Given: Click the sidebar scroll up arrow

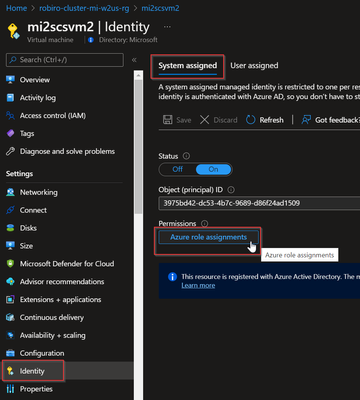Looking at the screenshot, I should [x=138, y=75].
